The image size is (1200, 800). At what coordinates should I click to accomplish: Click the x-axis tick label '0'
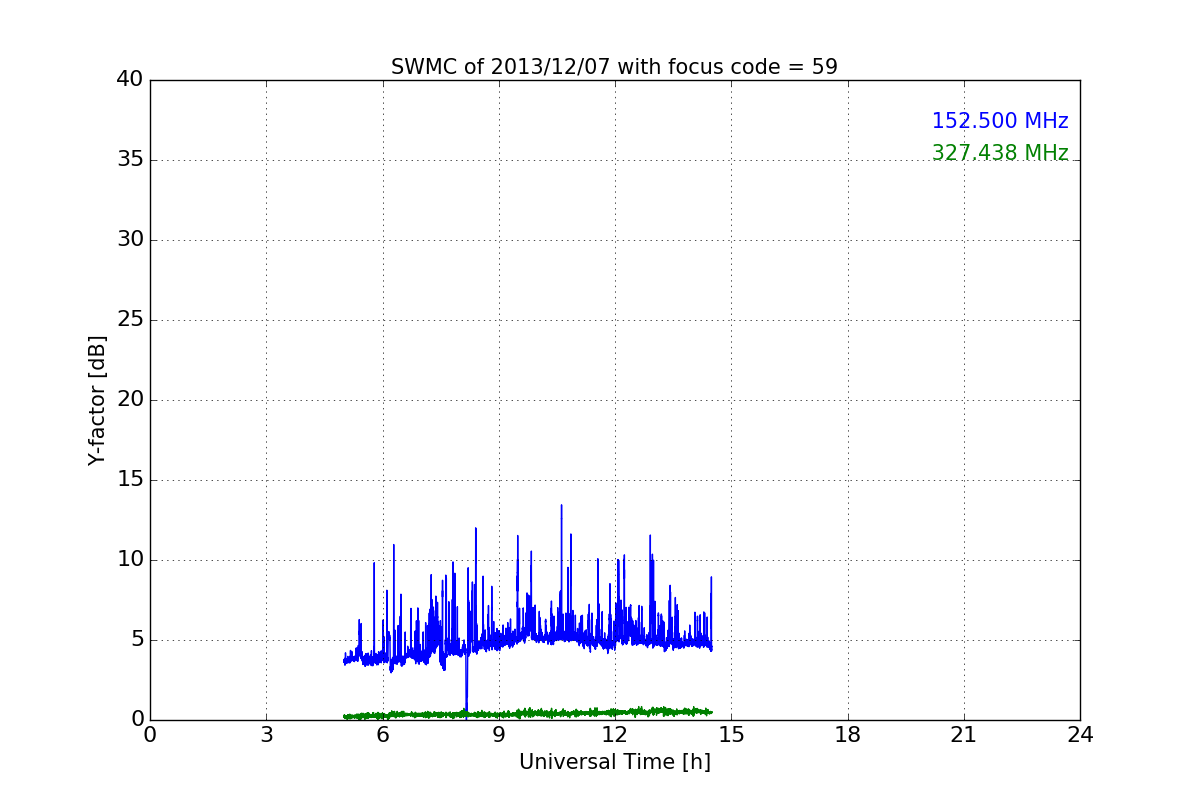tap(150, 734)
